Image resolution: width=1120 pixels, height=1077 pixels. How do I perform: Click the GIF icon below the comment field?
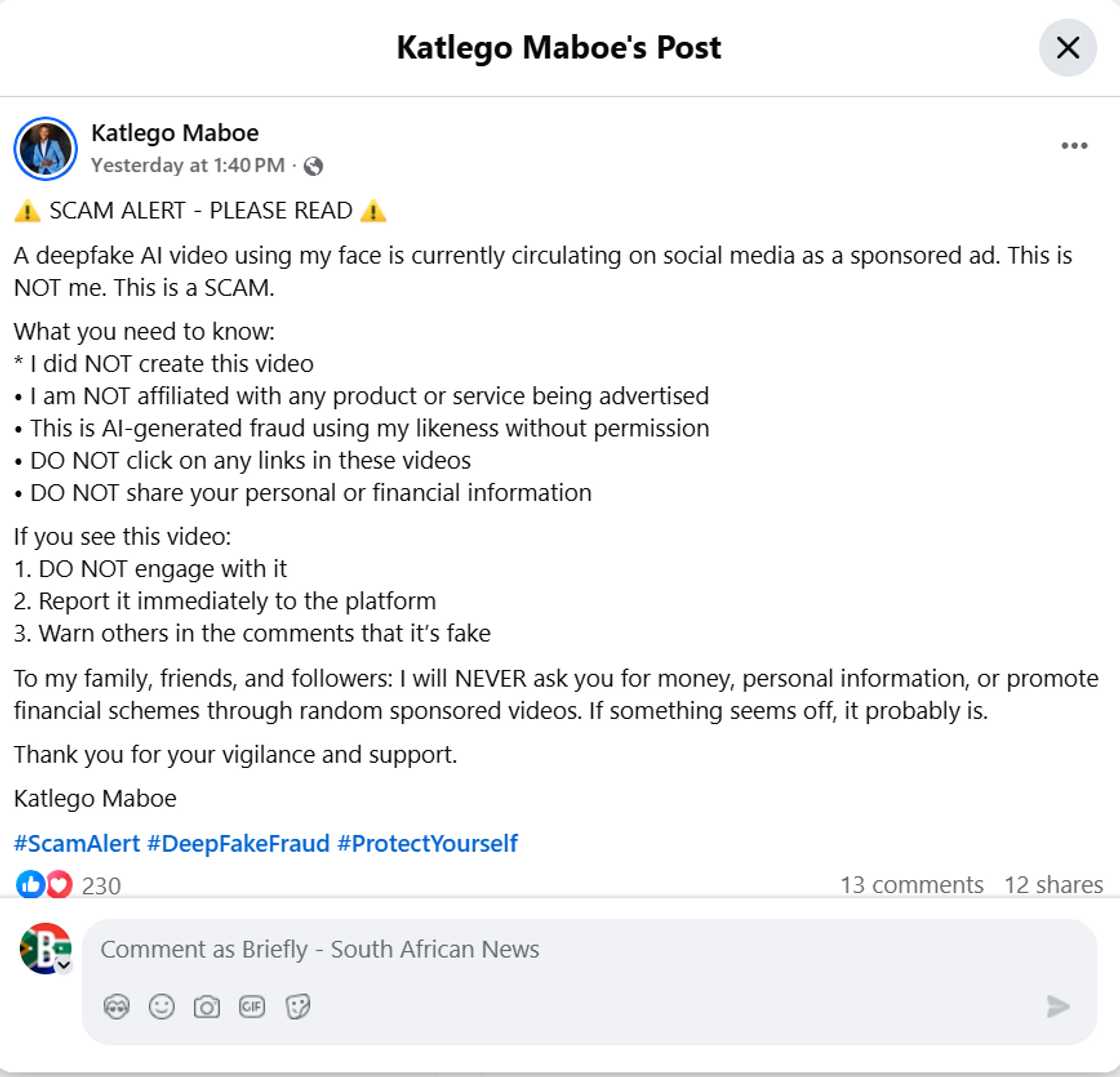click(252, 1007)
